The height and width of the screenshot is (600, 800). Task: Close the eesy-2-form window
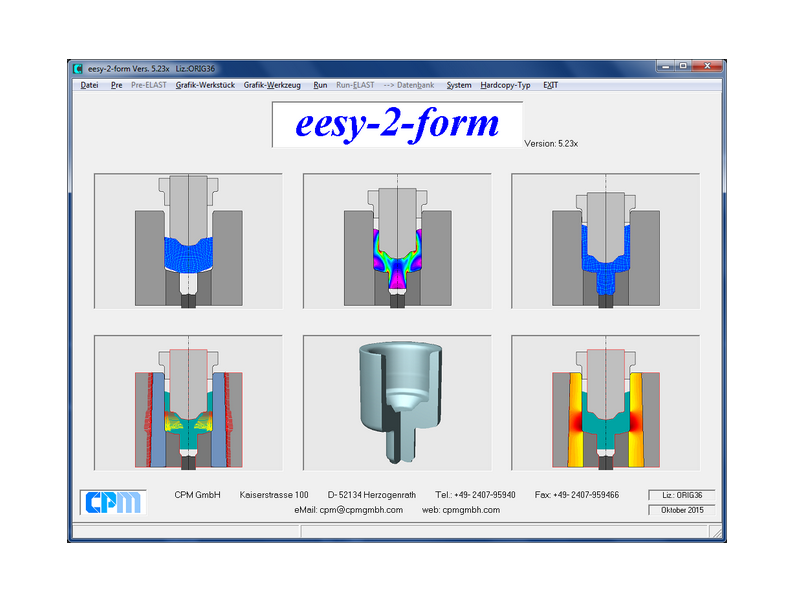pyautogui.click(x=707, y=66)
